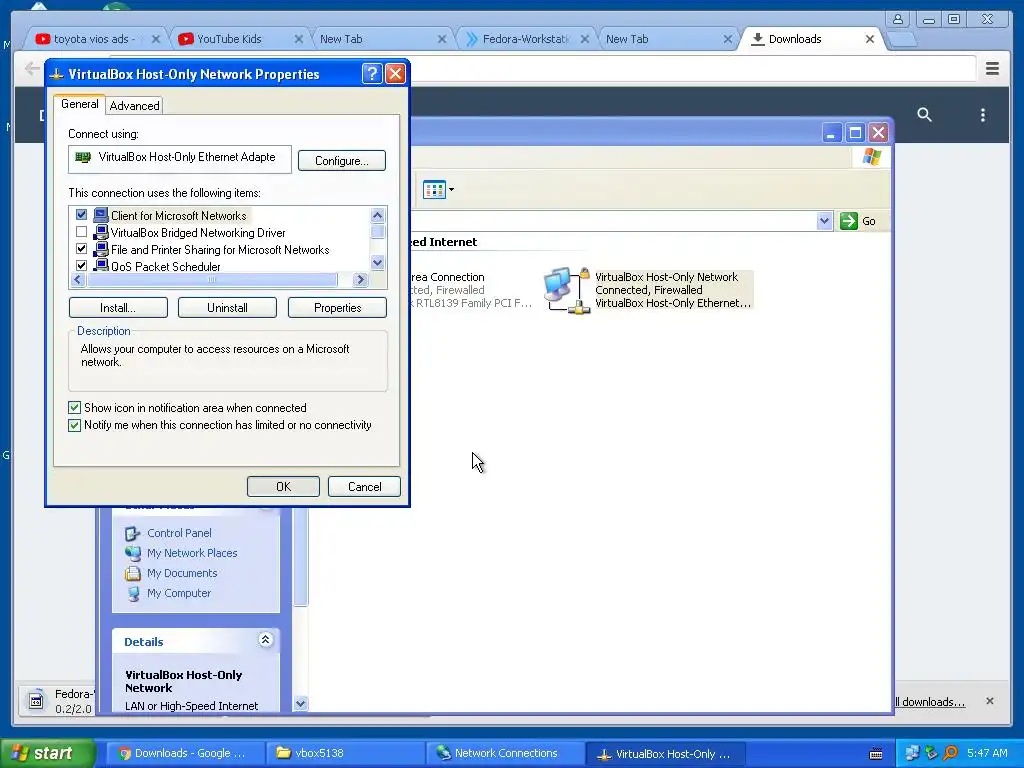Click the green Go arrow button

point(849,221)
